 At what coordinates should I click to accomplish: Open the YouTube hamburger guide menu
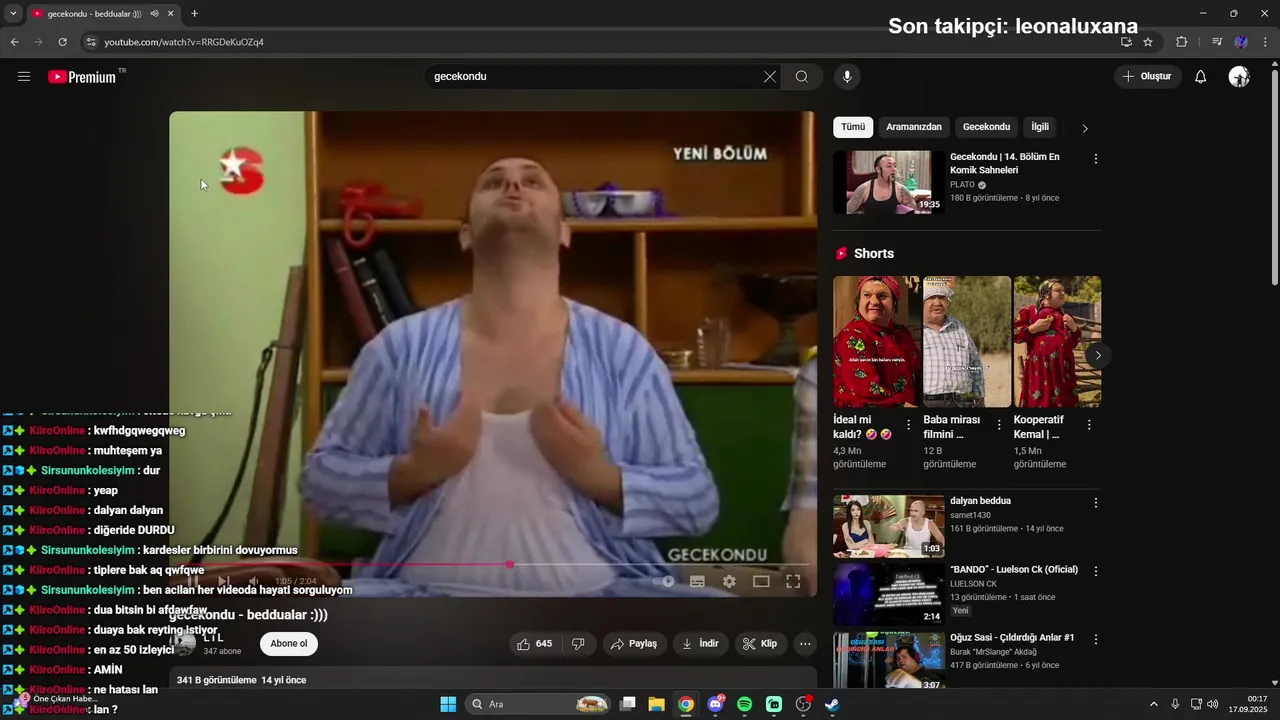click(24, 77)
